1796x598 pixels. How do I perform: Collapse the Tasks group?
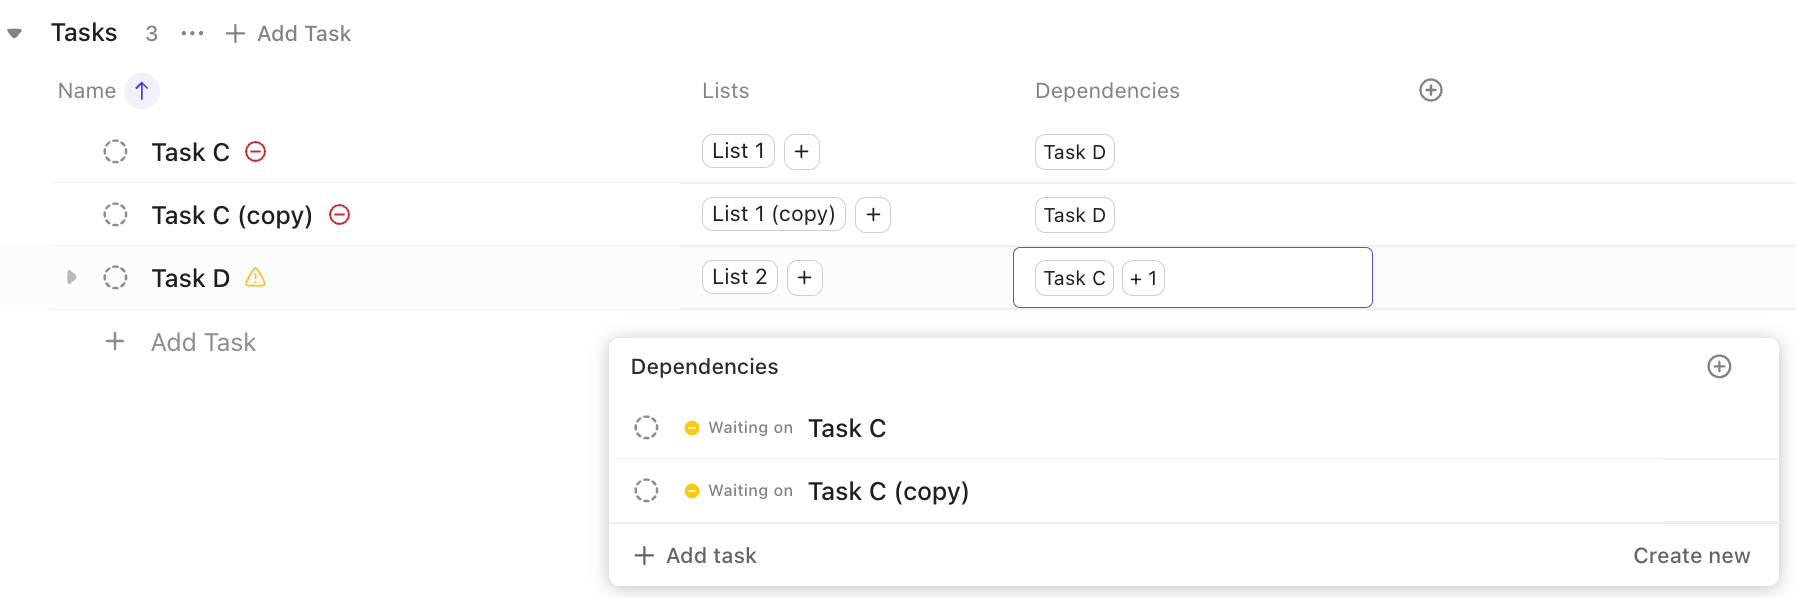coord(15,34)
